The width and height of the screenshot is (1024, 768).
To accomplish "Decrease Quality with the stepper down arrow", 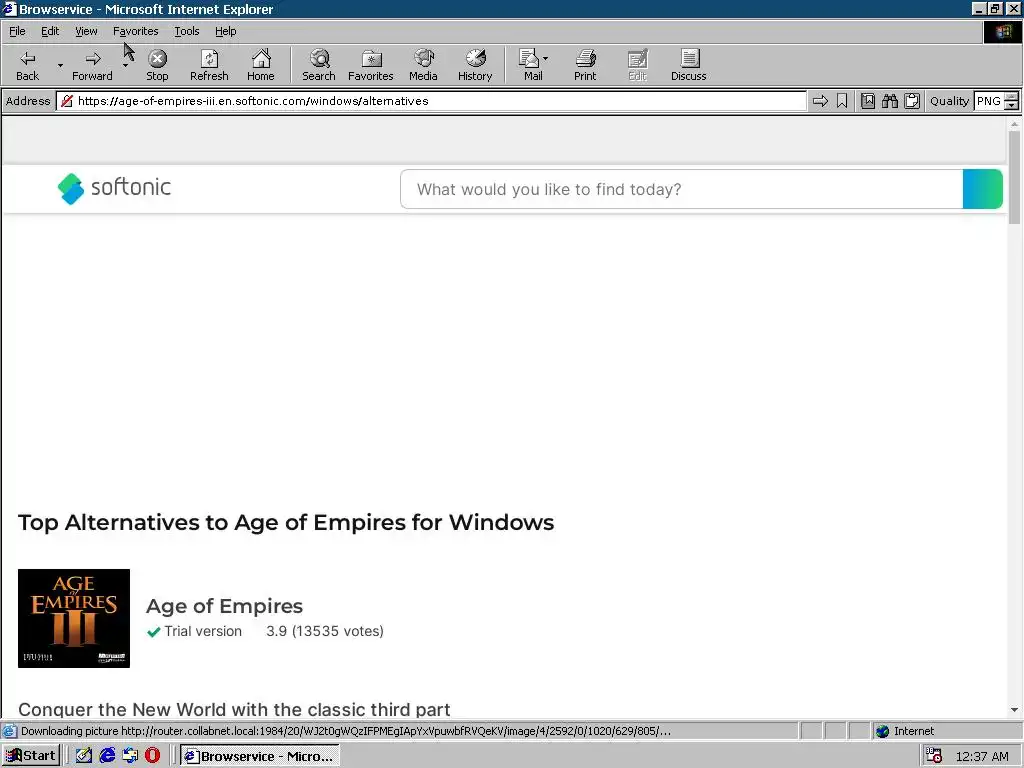I will click(x=1012, y=105).
